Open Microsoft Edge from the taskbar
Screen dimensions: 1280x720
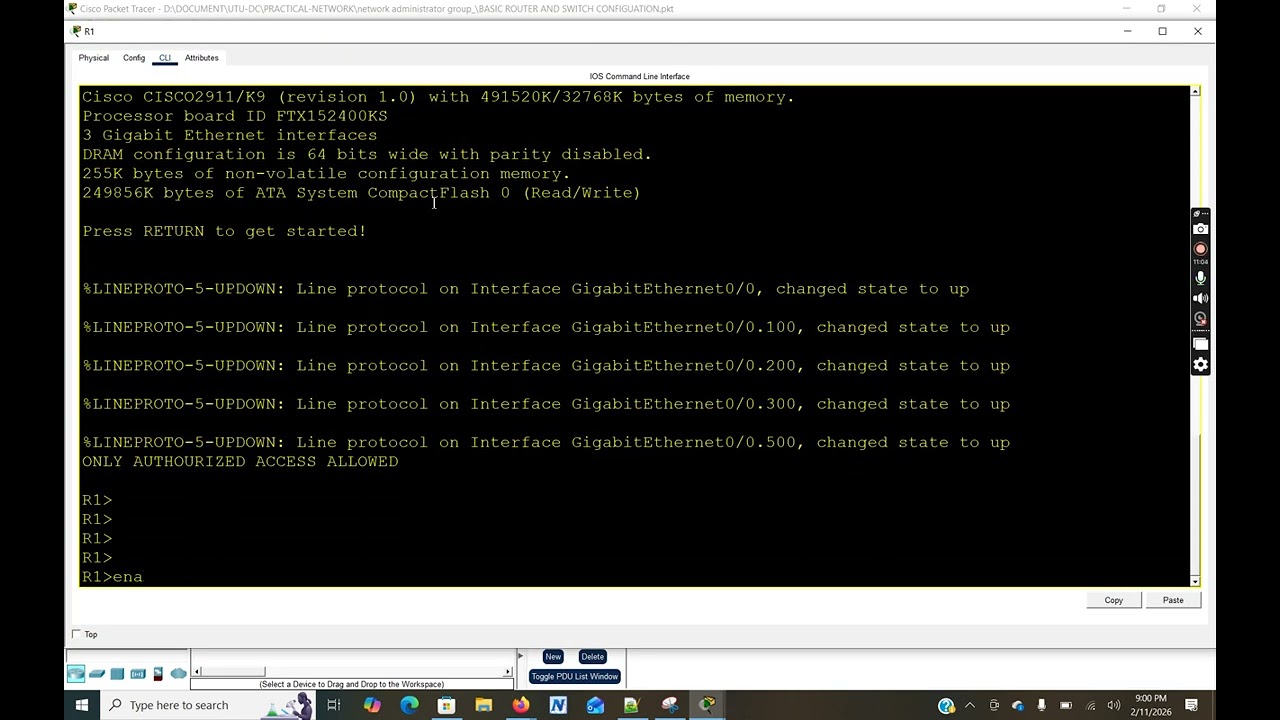409,705
